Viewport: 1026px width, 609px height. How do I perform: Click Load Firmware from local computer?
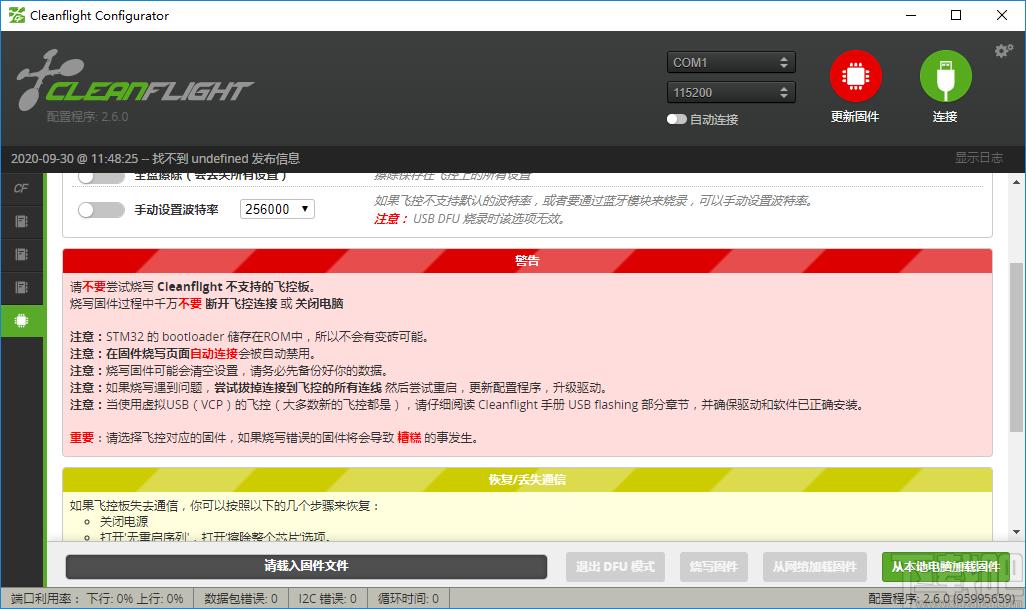tap(946, 566)
